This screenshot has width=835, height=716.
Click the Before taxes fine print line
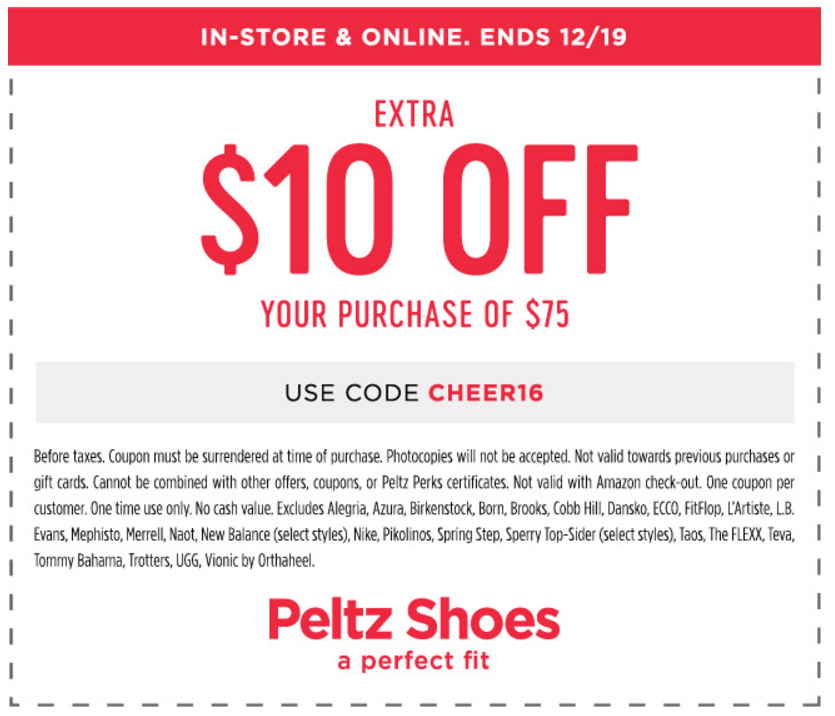coord(414,457)
